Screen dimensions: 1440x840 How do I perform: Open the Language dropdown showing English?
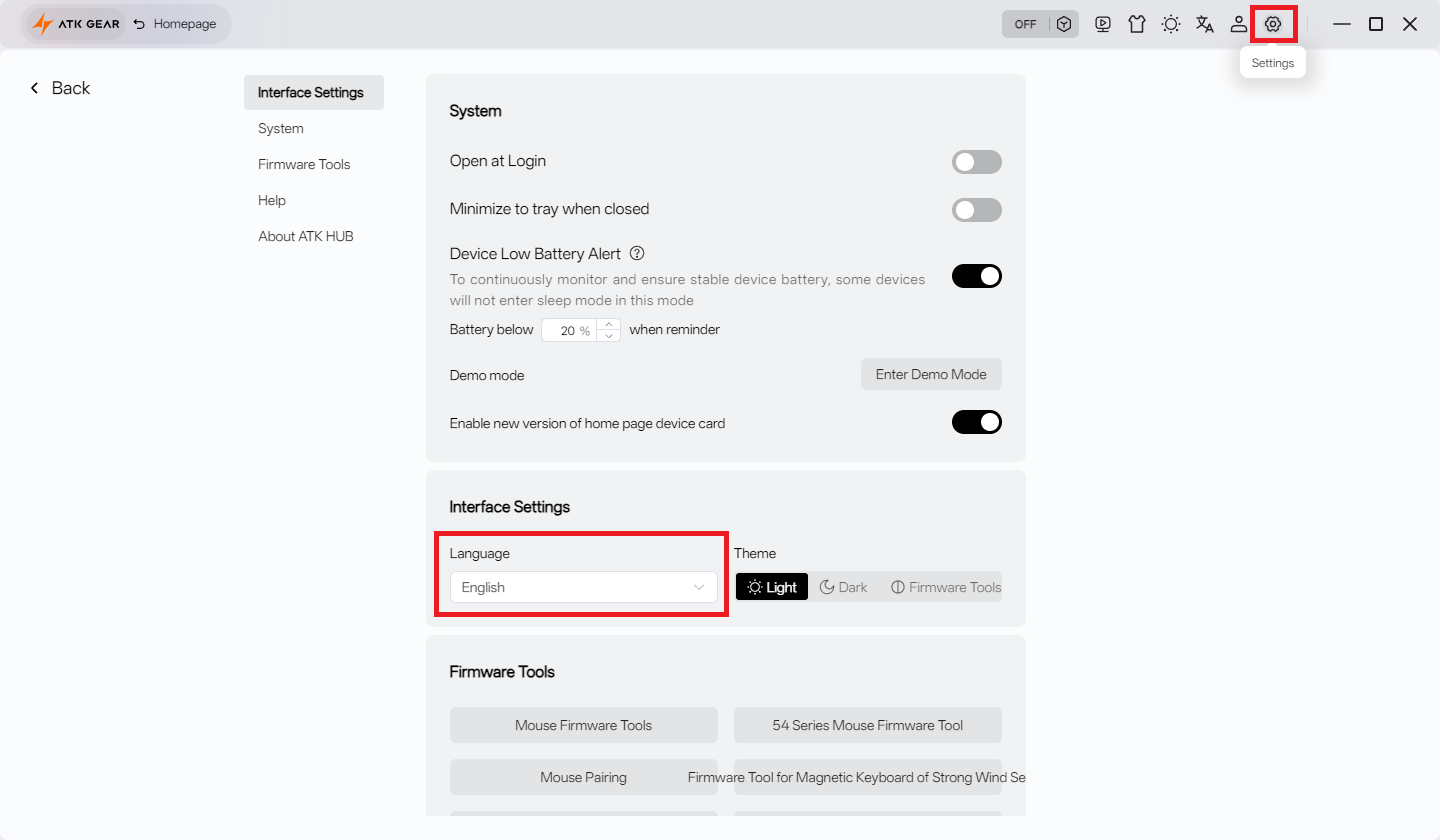tap(584, 587)
